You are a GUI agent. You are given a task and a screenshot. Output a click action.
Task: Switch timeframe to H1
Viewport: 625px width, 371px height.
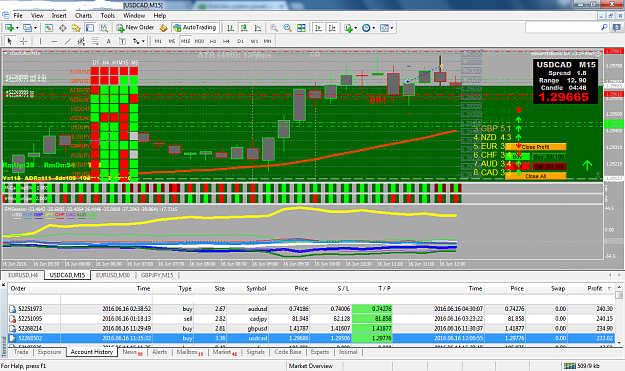coord(213,41)
